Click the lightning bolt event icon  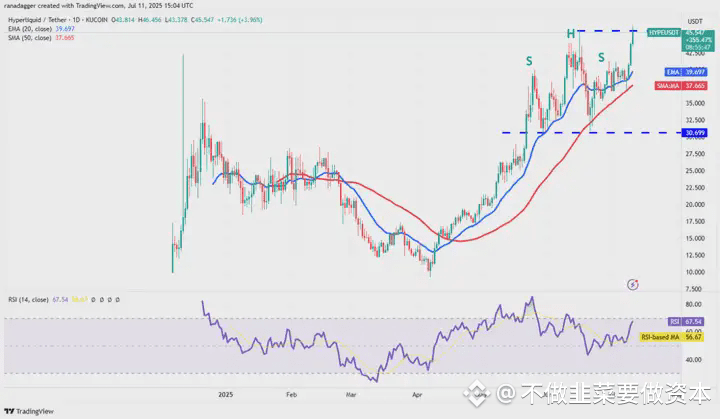pyautogui.click(x=633, y=285)
